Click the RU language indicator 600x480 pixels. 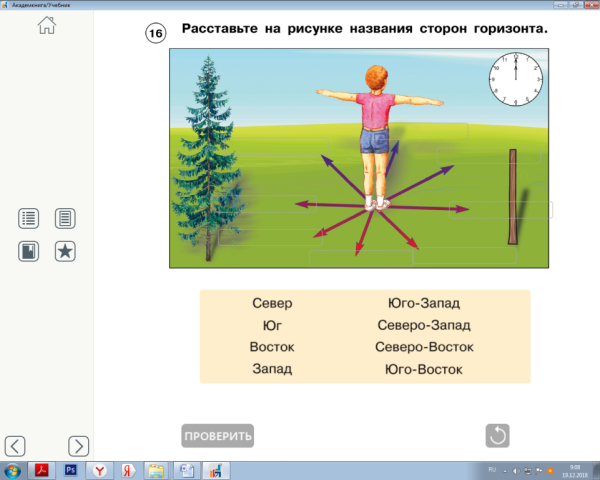492,470
